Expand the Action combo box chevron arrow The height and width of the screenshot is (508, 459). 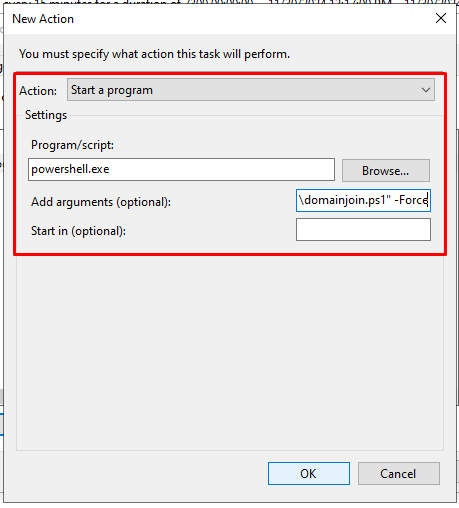(425, 90)
